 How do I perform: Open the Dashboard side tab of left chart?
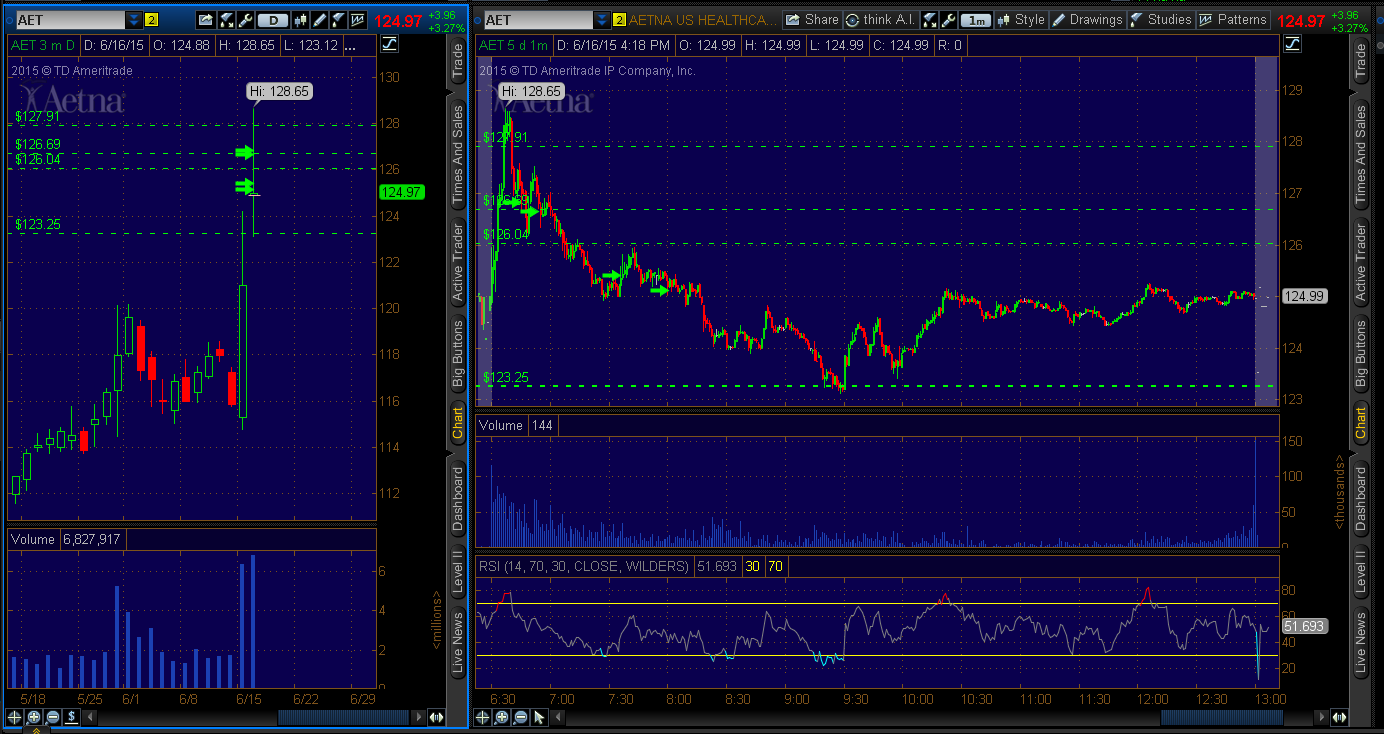pos(458,498)
